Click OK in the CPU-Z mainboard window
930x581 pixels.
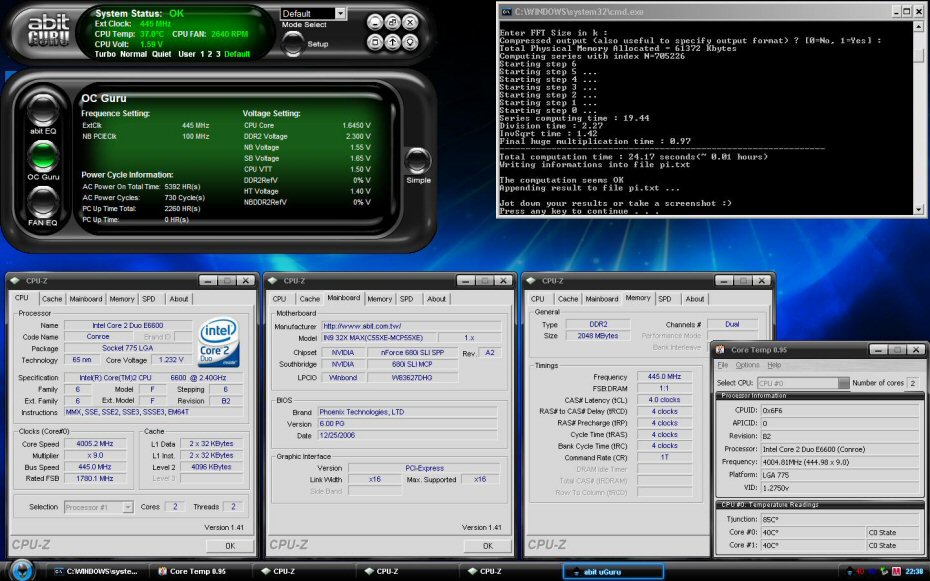click(488, 546)
